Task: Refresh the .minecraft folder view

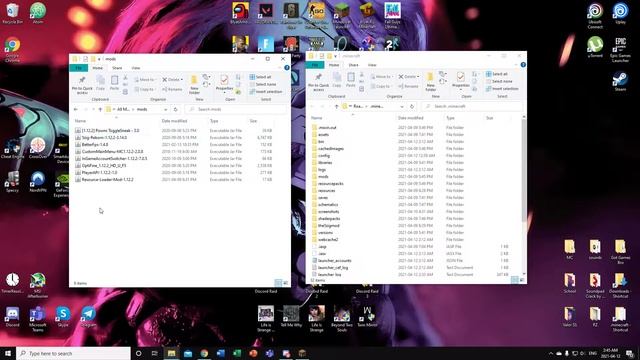Action: click(412, 106)
